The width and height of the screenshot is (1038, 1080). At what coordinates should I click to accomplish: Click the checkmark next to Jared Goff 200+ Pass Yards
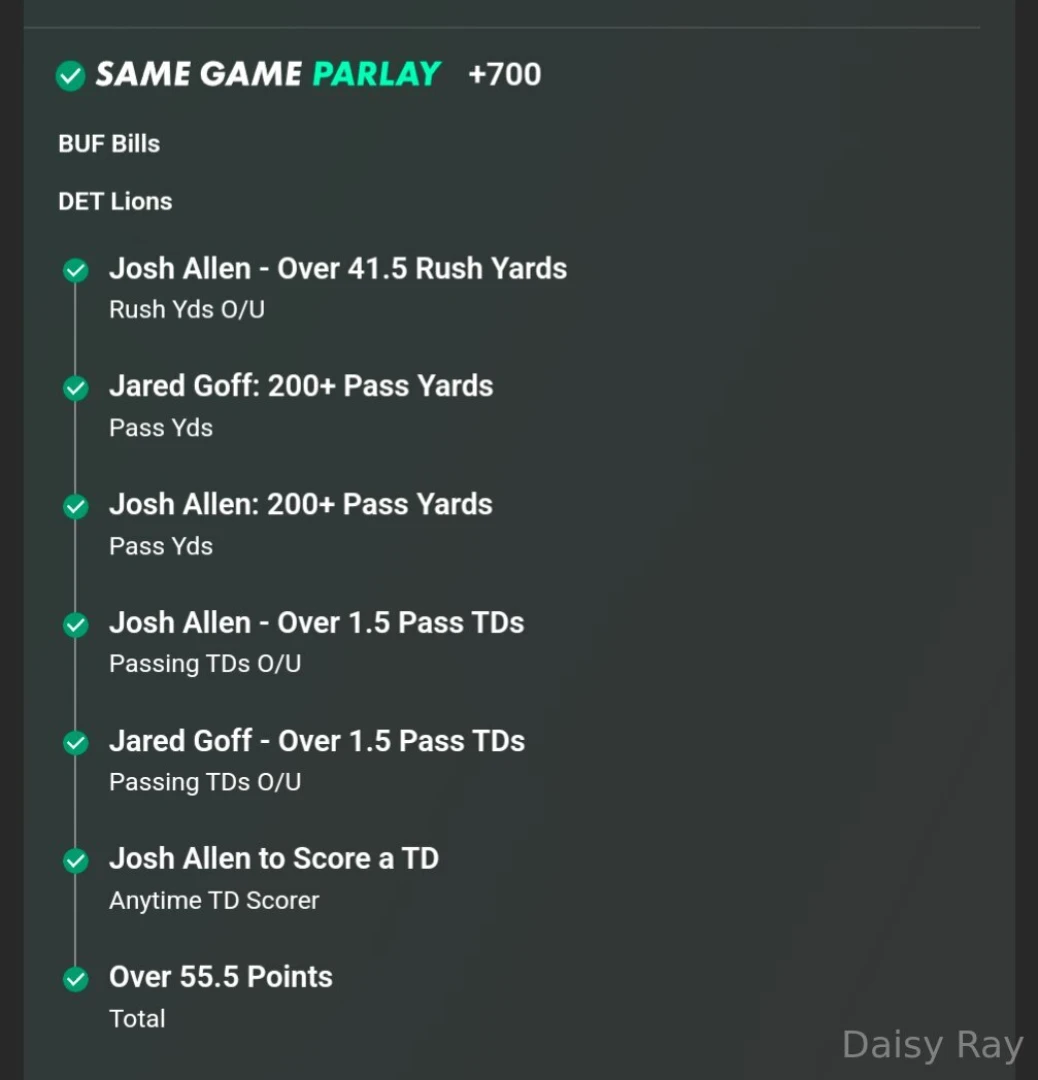75,387
